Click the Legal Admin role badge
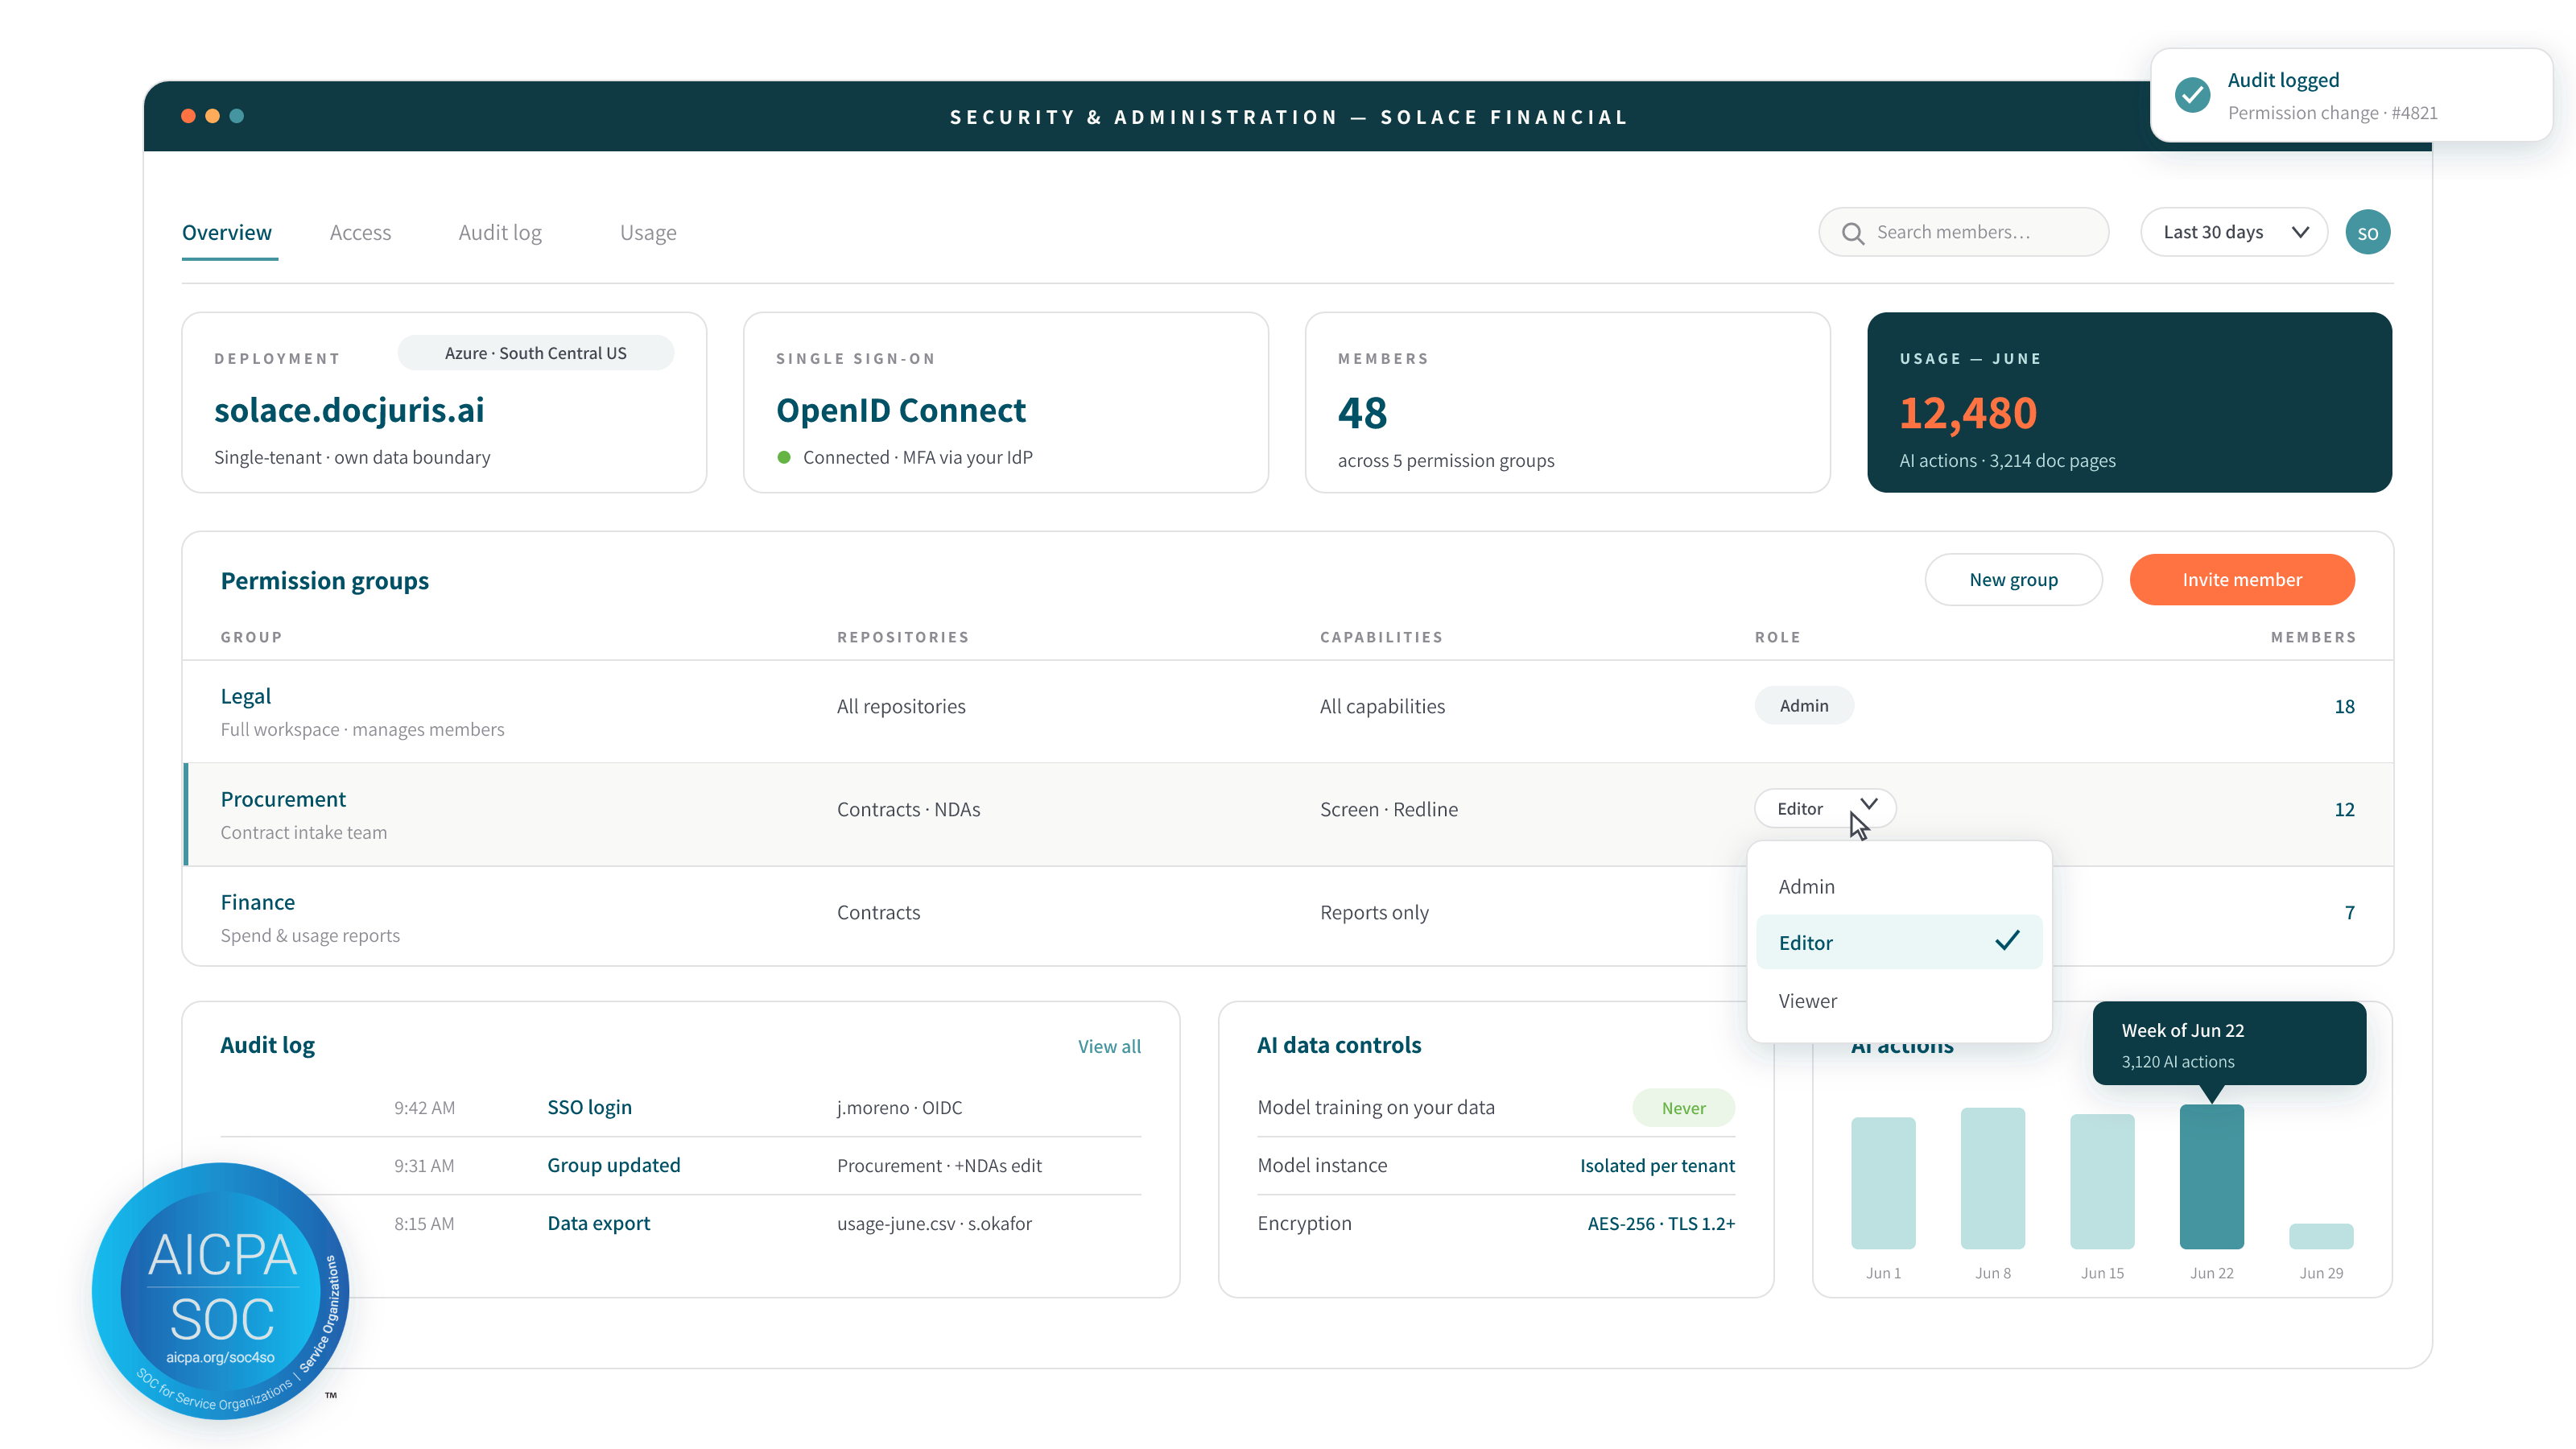2576x1449 pixels. click(1803, 705)
